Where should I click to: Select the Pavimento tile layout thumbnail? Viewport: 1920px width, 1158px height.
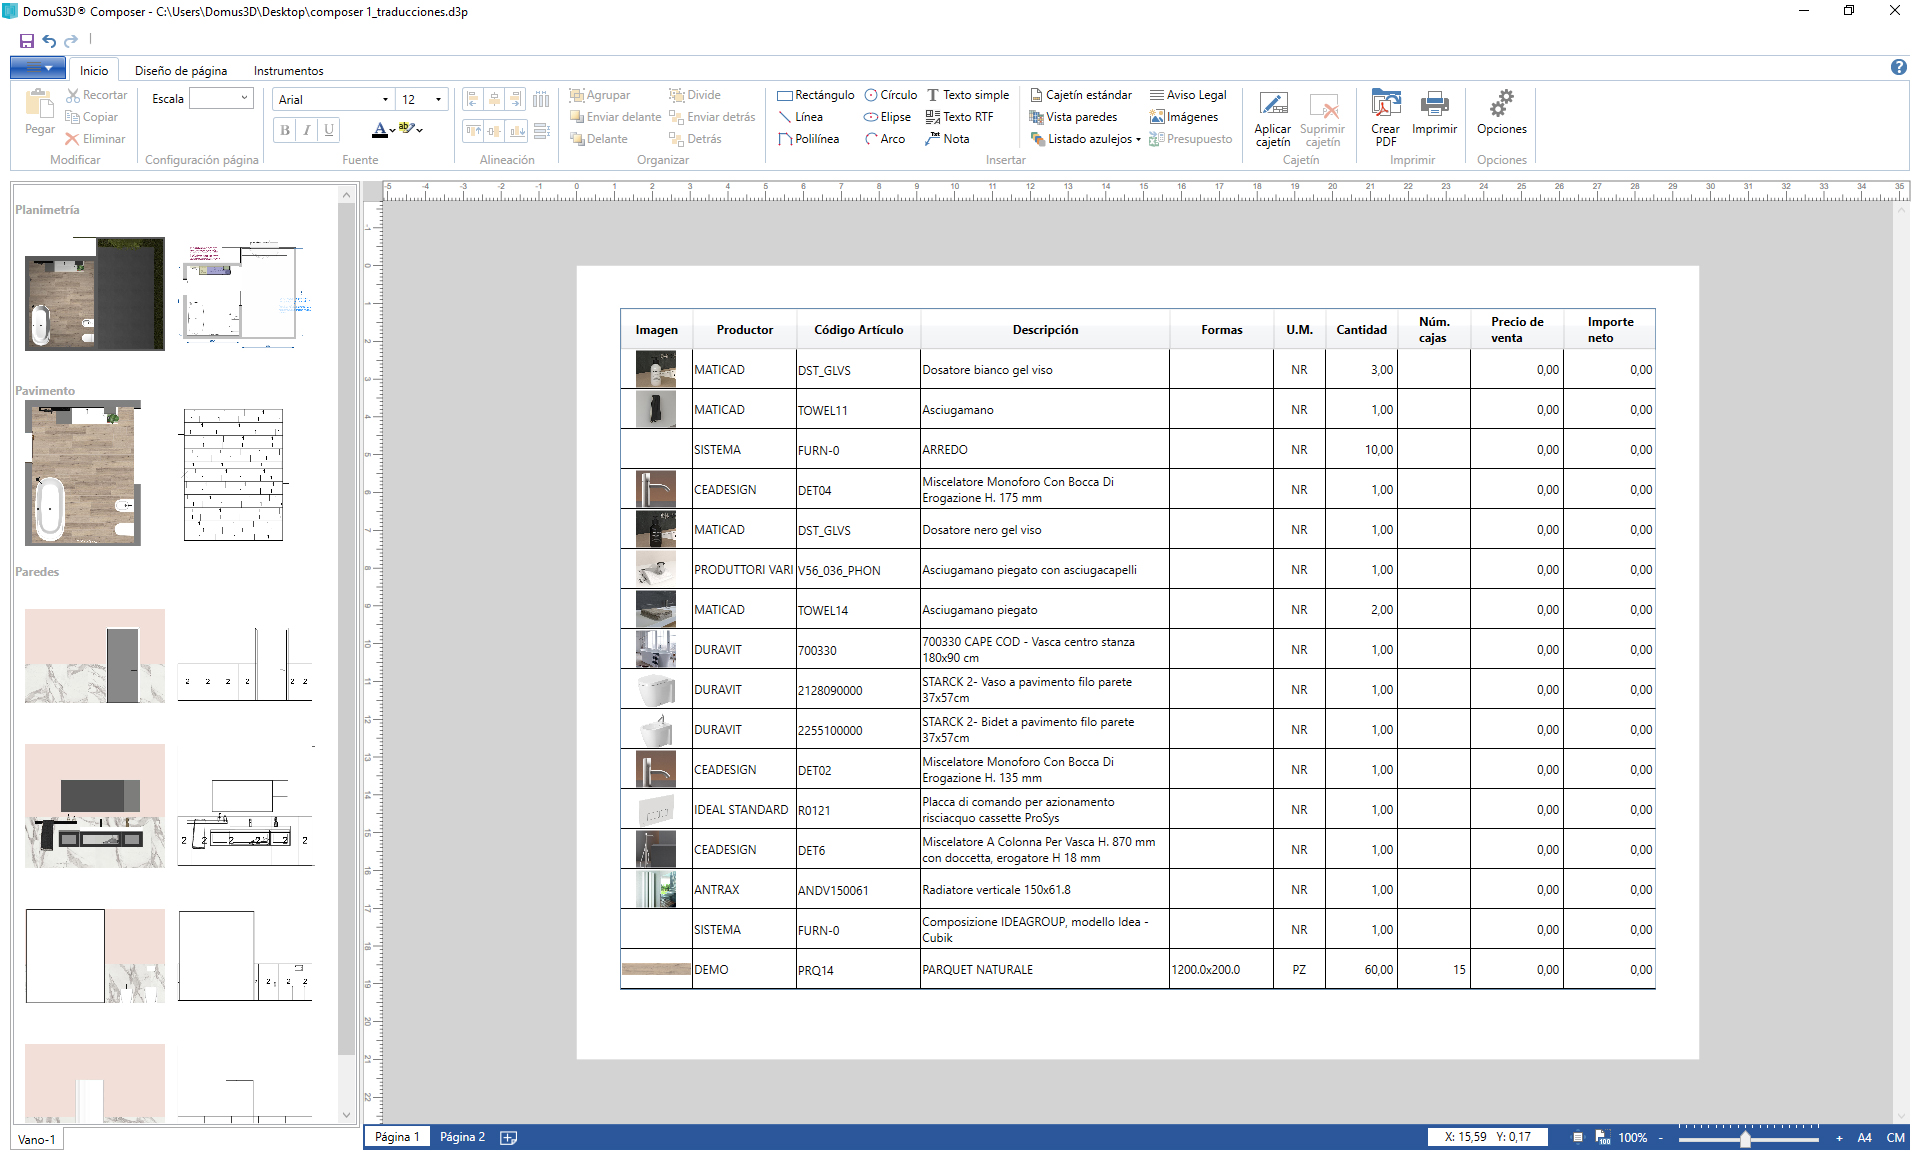(x=234, y=474)
